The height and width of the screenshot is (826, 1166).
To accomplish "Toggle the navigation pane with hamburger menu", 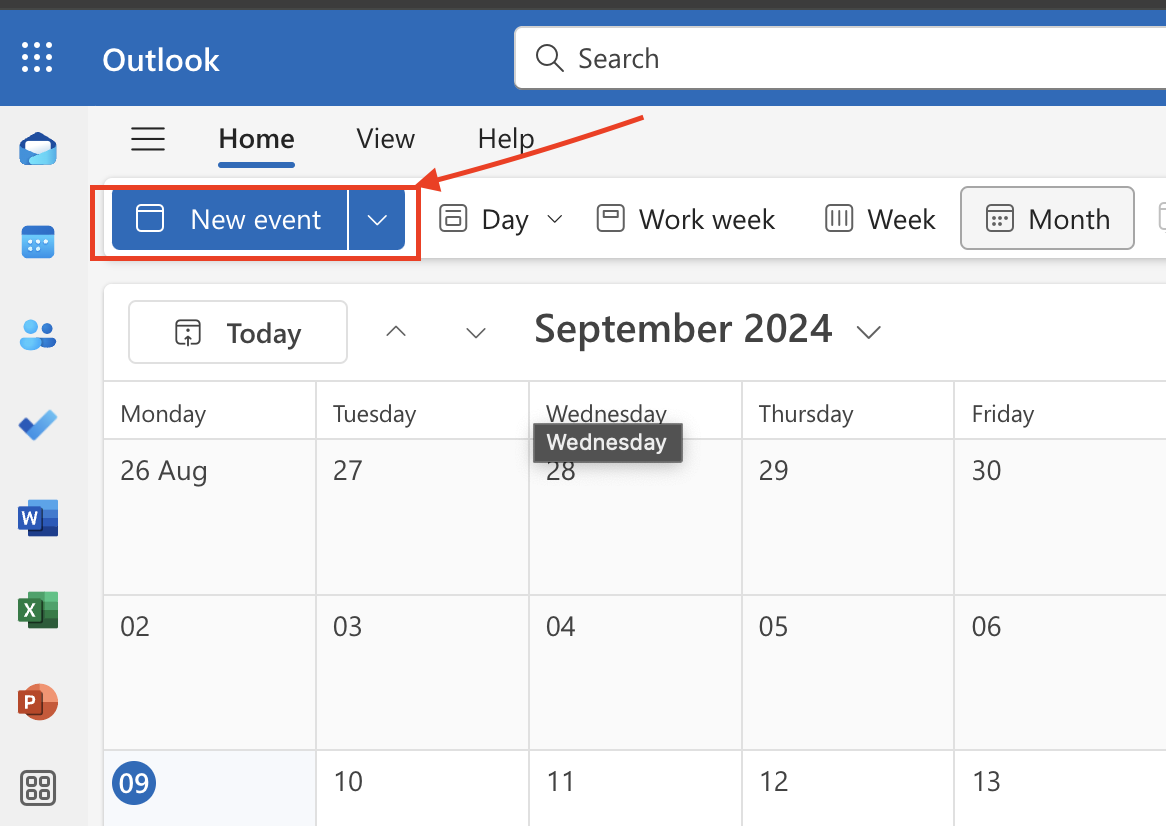I will click(147, 139).
